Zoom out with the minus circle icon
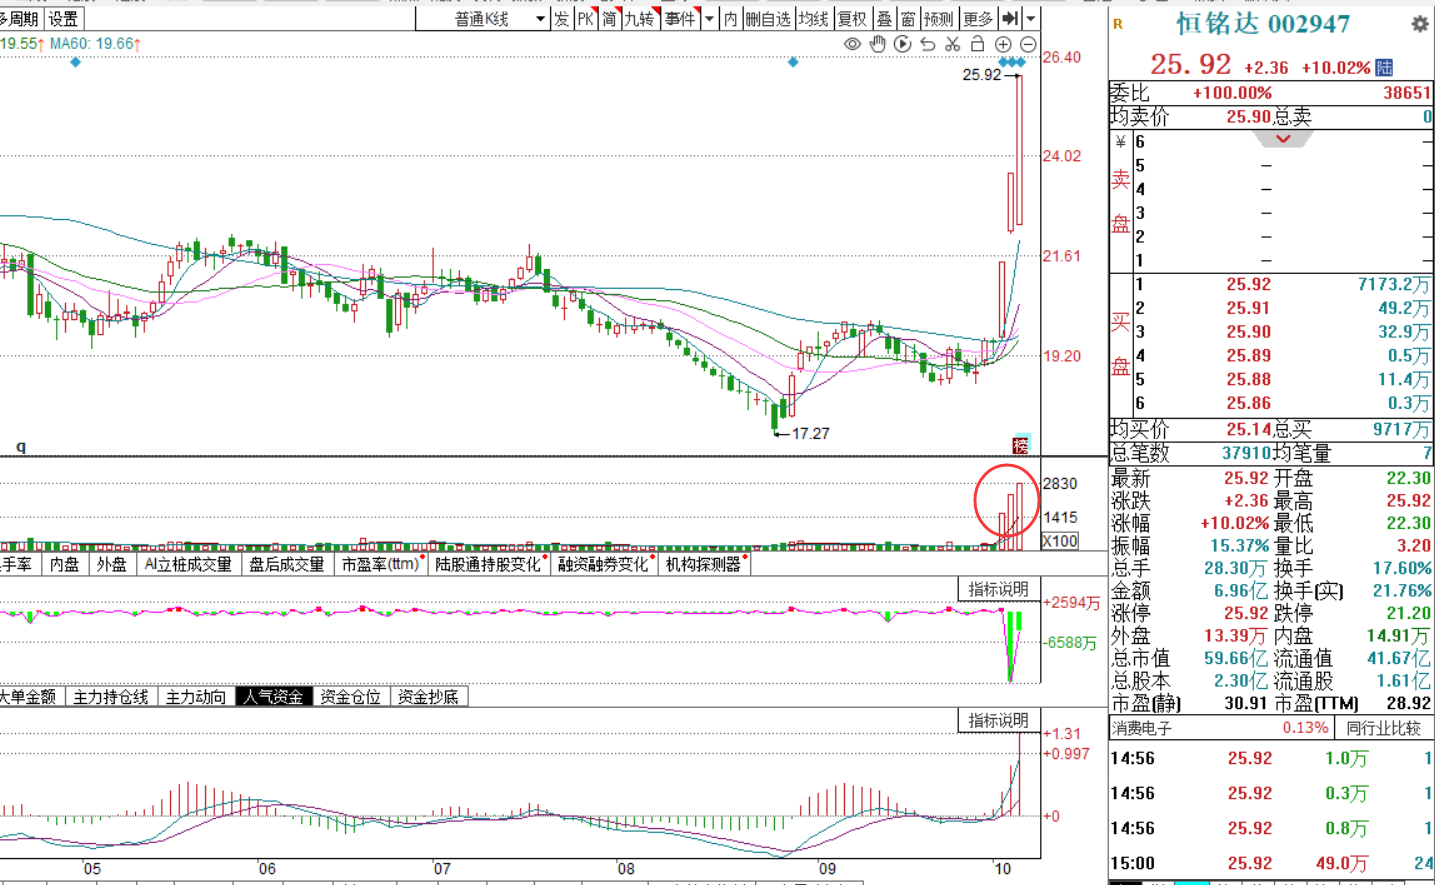 1028,44
